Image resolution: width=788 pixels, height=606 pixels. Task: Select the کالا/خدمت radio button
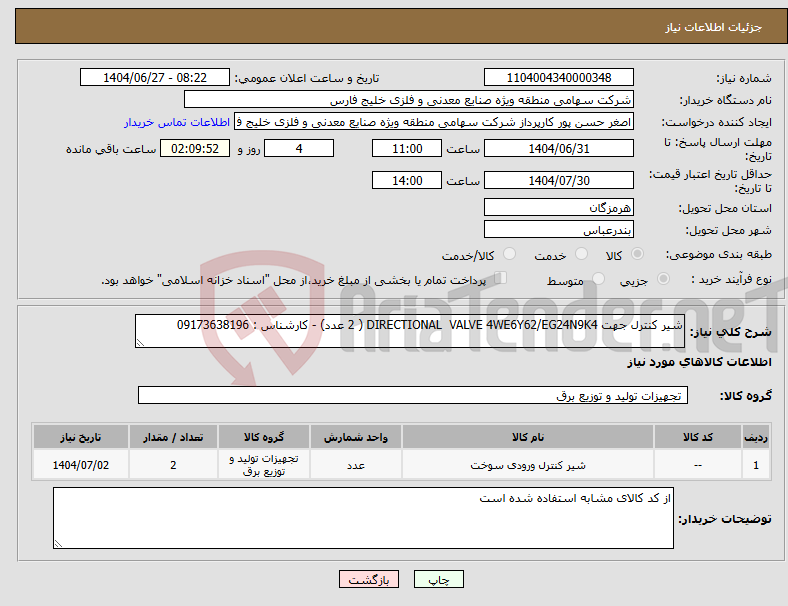[510, 254]
